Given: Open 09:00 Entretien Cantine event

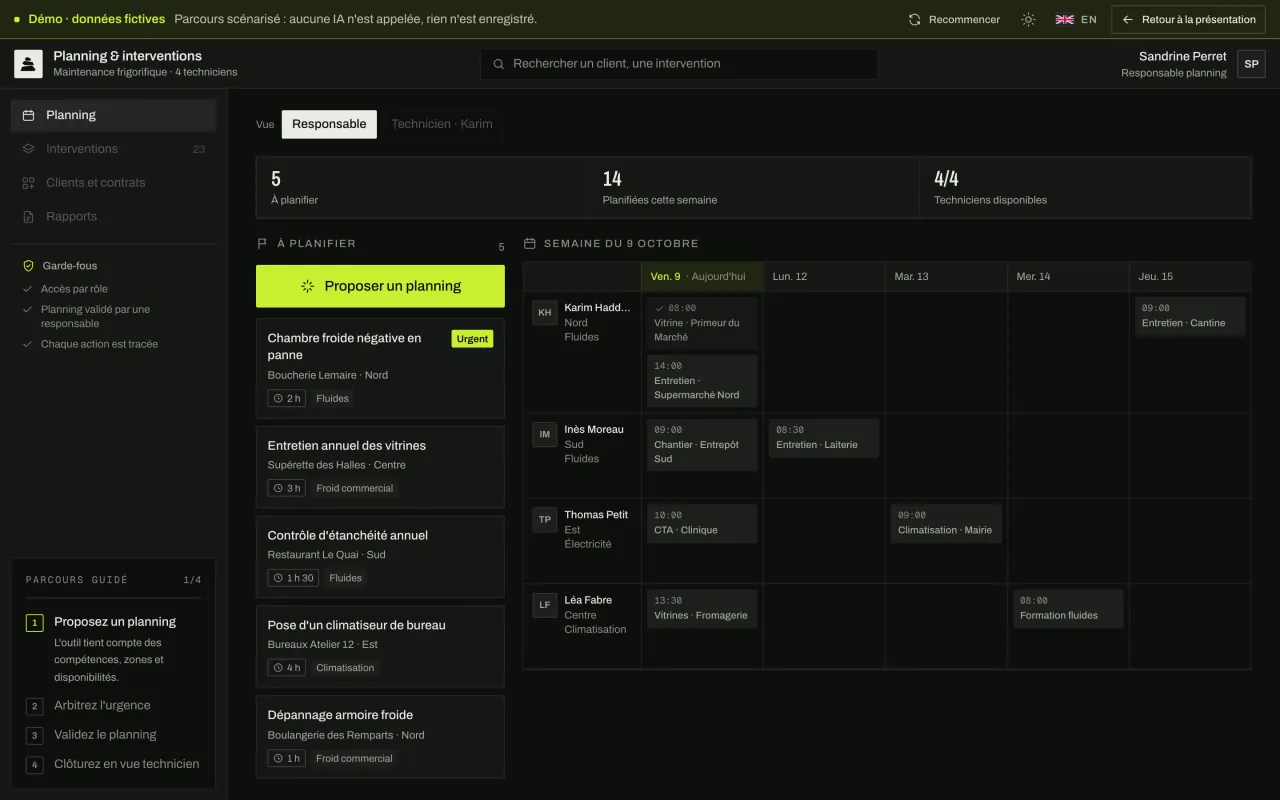Looking at the screenshot, I should (x=1190, y=316).
